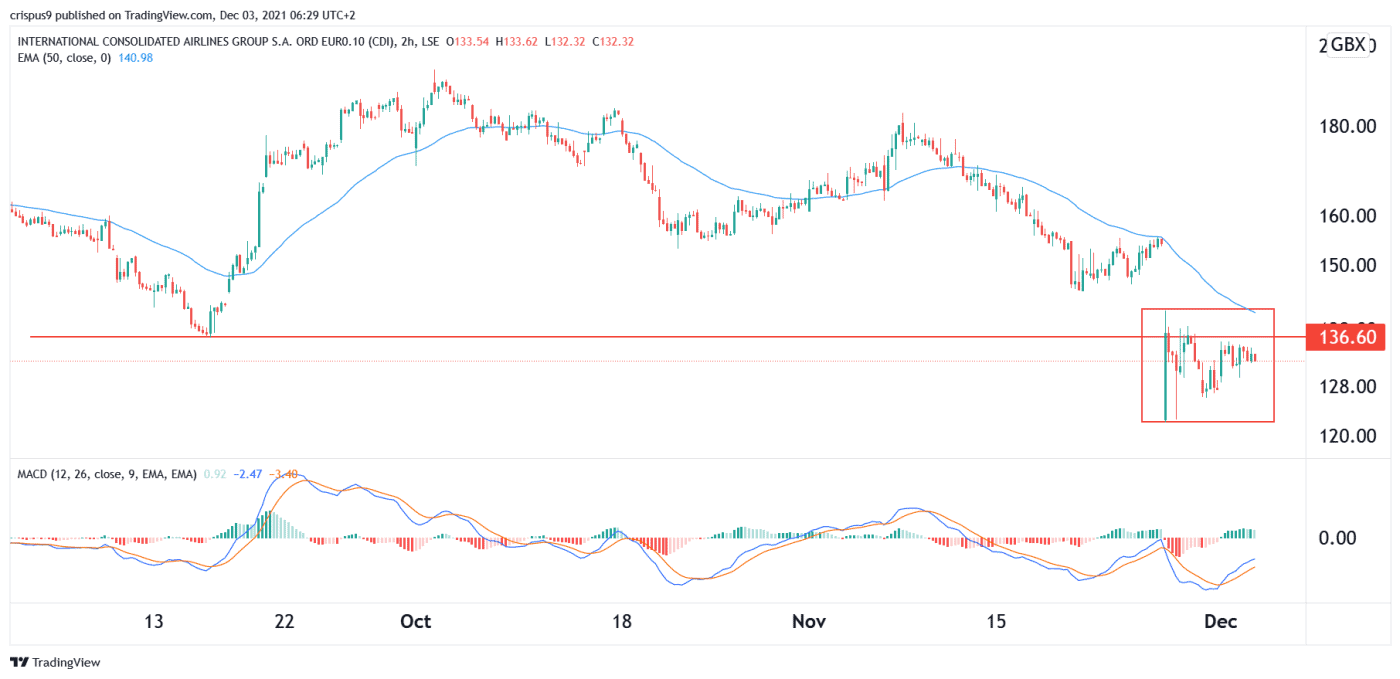Image resolution: width=1400 pixels, height=679 pixels.
Task: Select the Dec label on the time axis
Action: pos(1222,621)
